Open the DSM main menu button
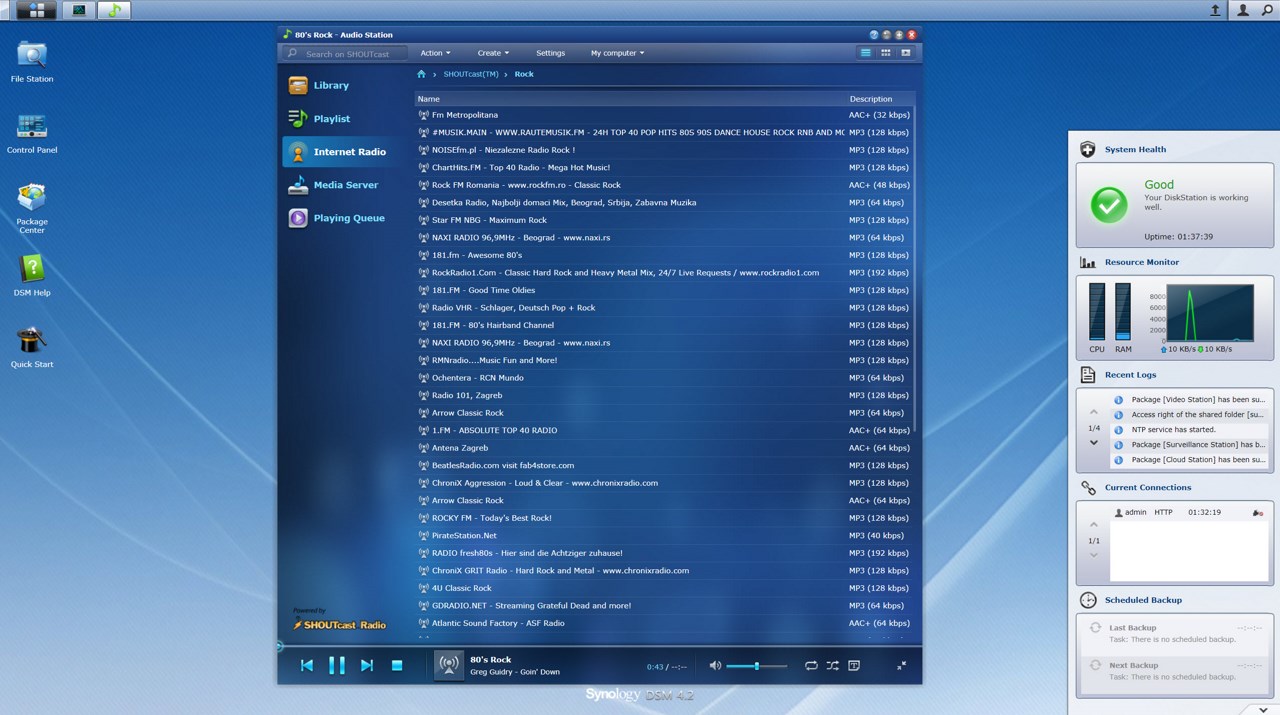 point(37,10)
